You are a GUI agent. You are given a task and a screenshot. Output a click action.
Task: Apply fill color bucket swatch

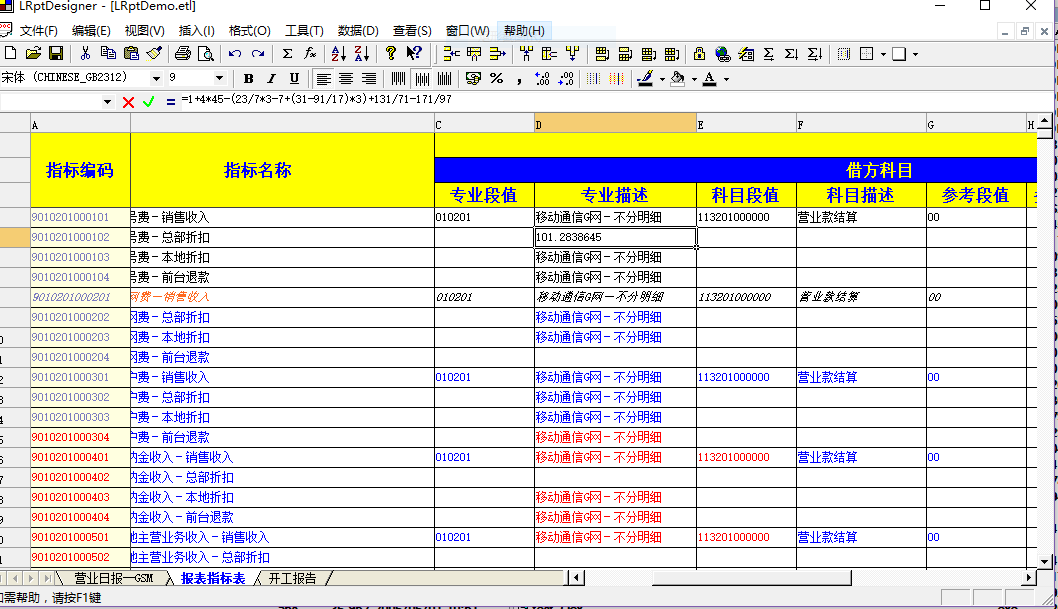(x=678, y=78)
